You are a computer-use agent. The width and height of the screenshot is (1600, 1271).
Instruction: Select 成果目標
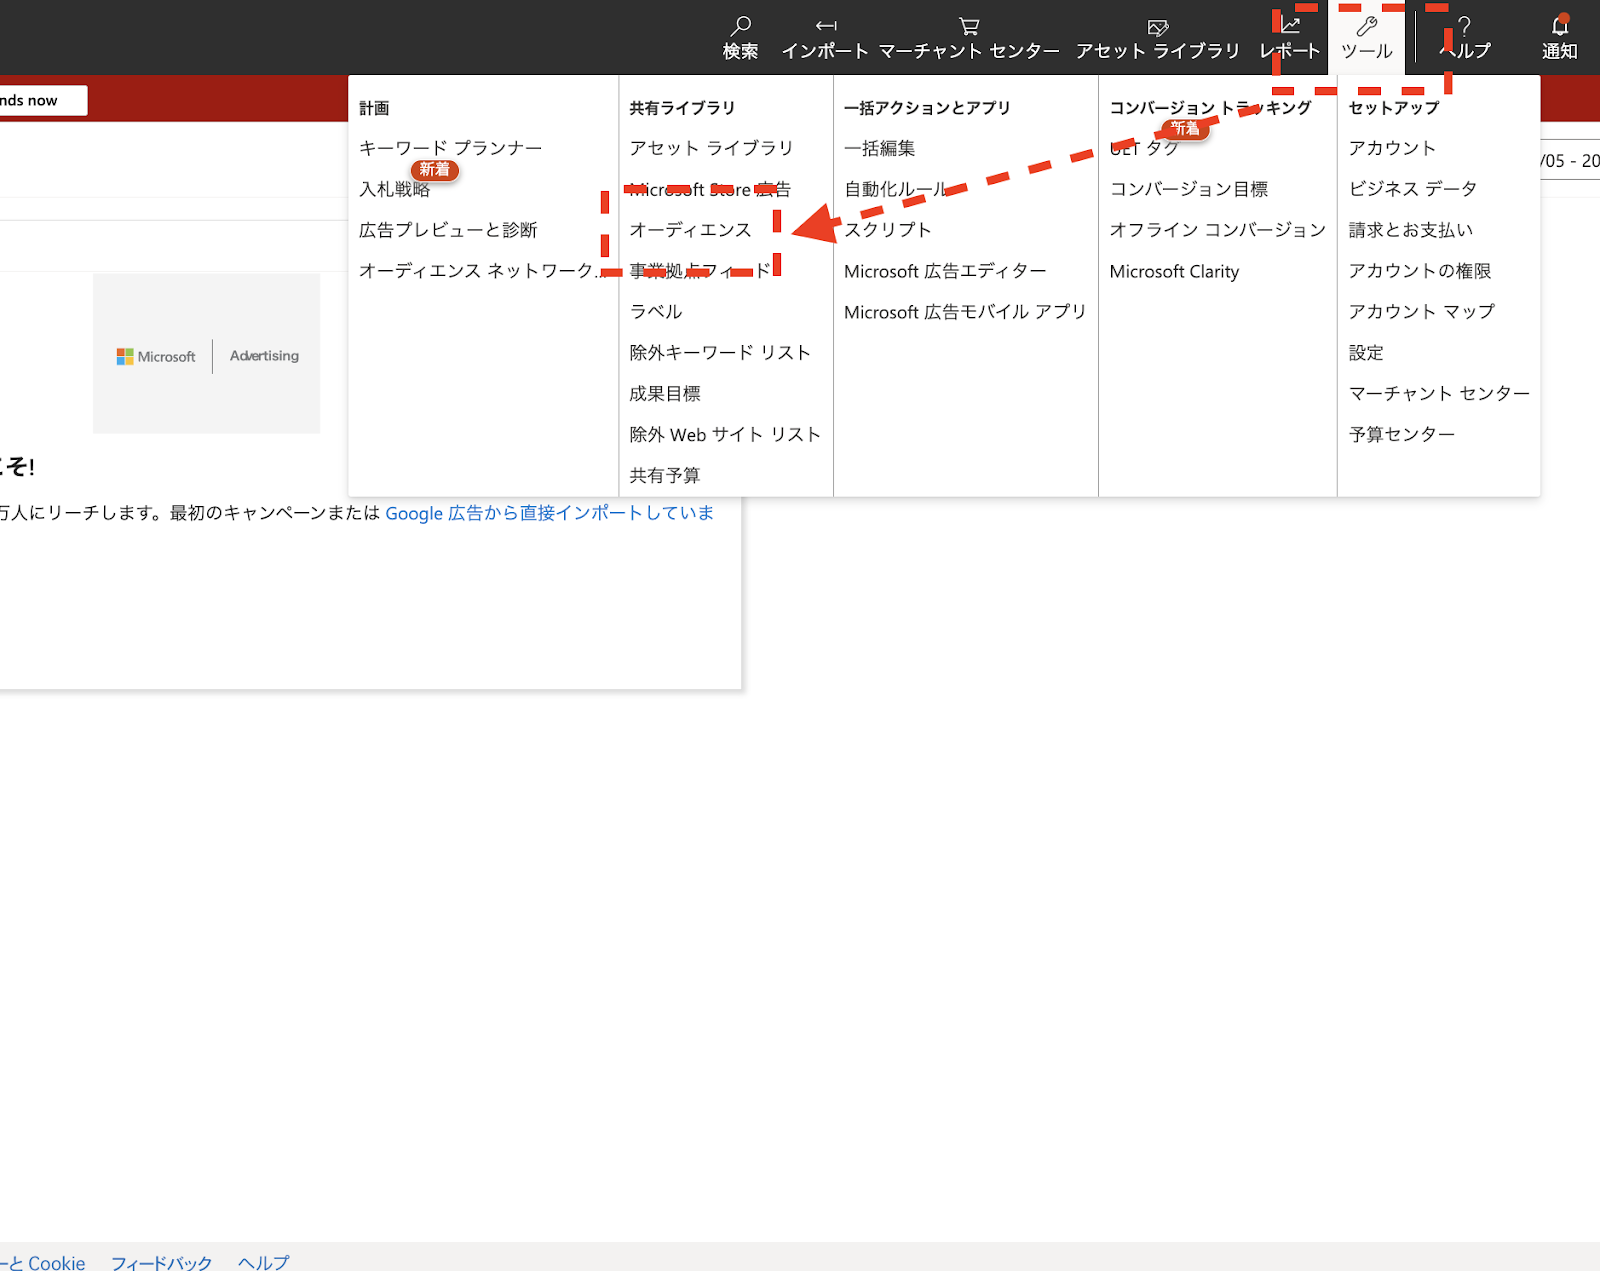point(665,394)
